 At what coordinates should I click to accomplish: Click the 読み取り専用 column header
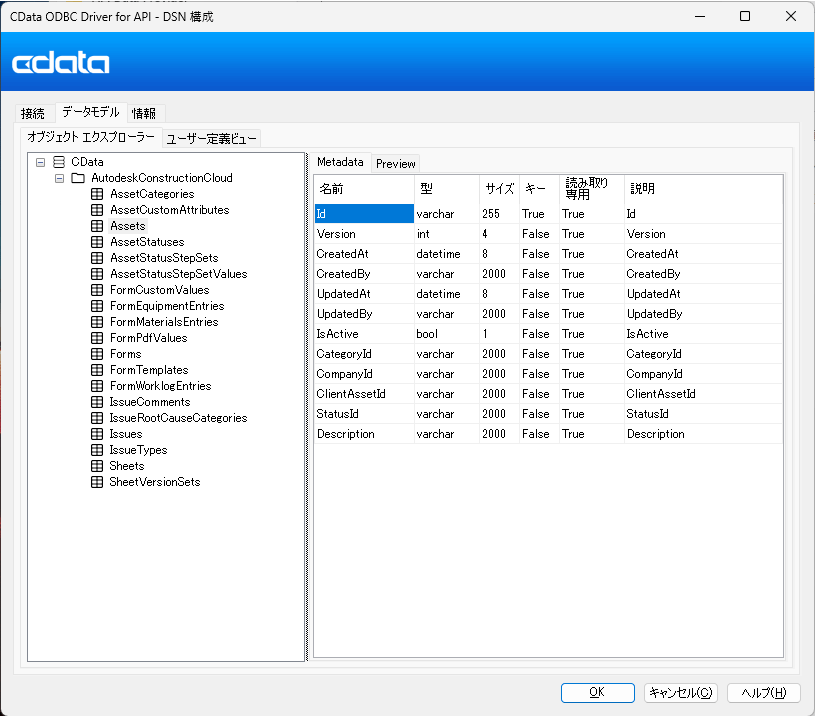pos(591,189)
